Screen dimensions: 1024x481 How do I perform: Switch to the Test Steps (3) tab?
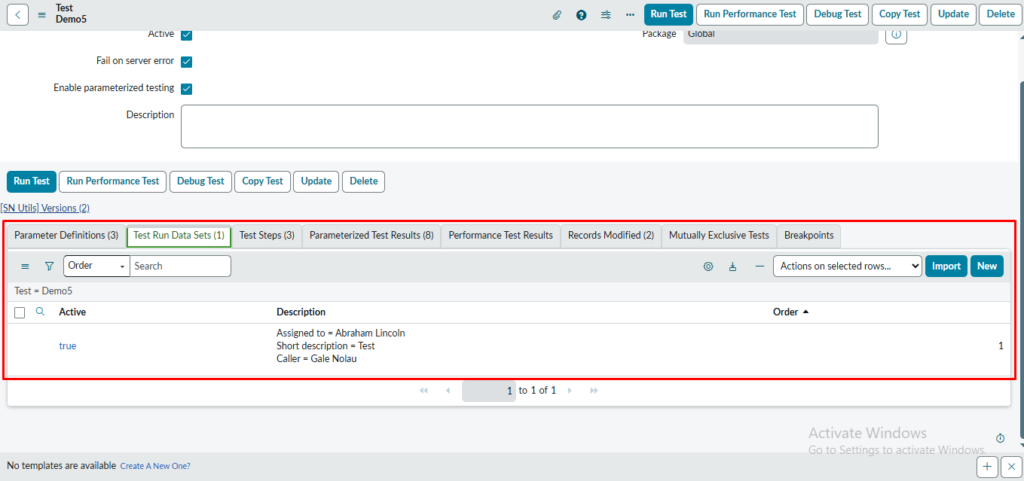tap(267, 236)
